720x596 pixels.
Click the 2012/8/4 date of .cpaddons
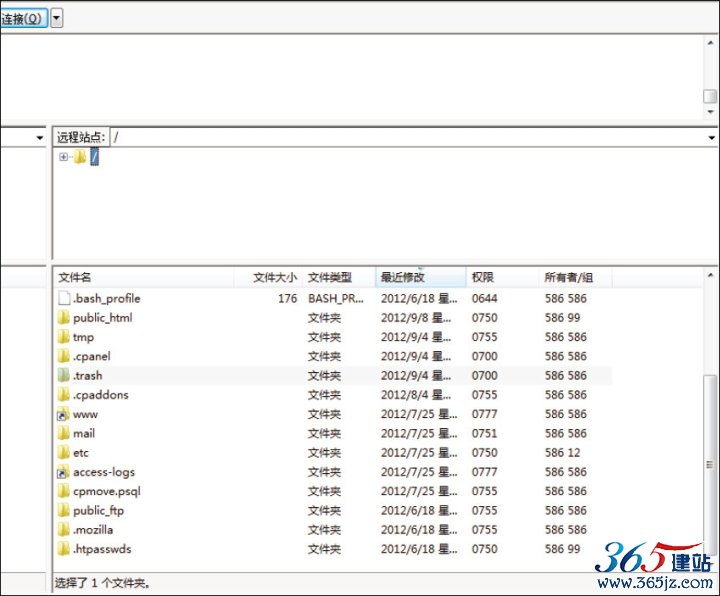tap(416, 395)
